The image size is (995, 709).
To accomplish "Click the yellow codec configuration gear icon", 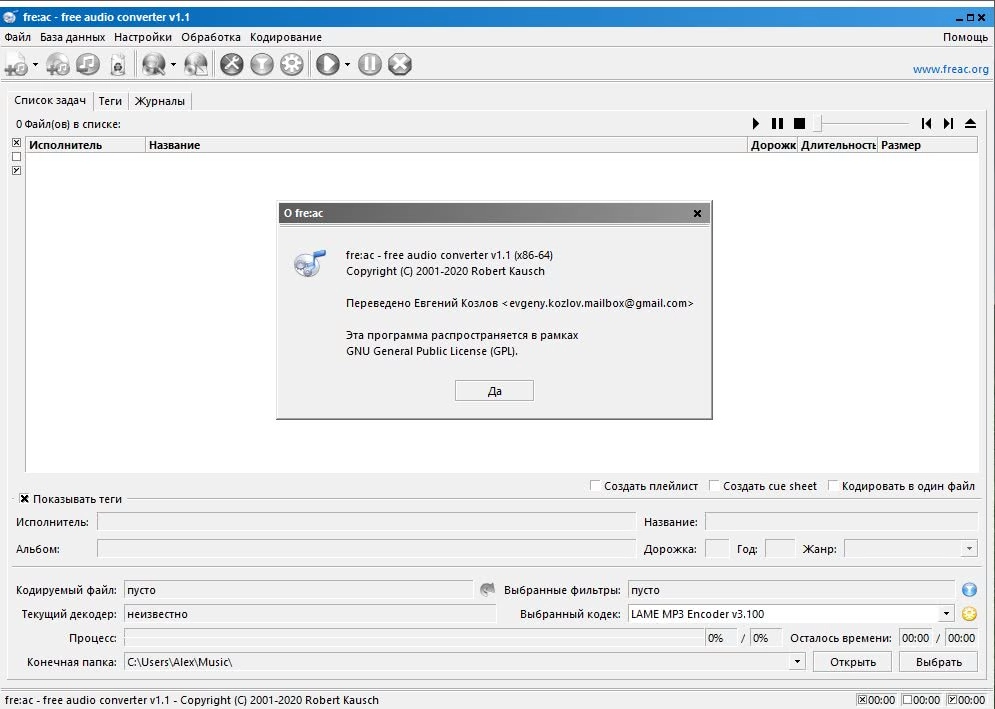I will (969, 614).
